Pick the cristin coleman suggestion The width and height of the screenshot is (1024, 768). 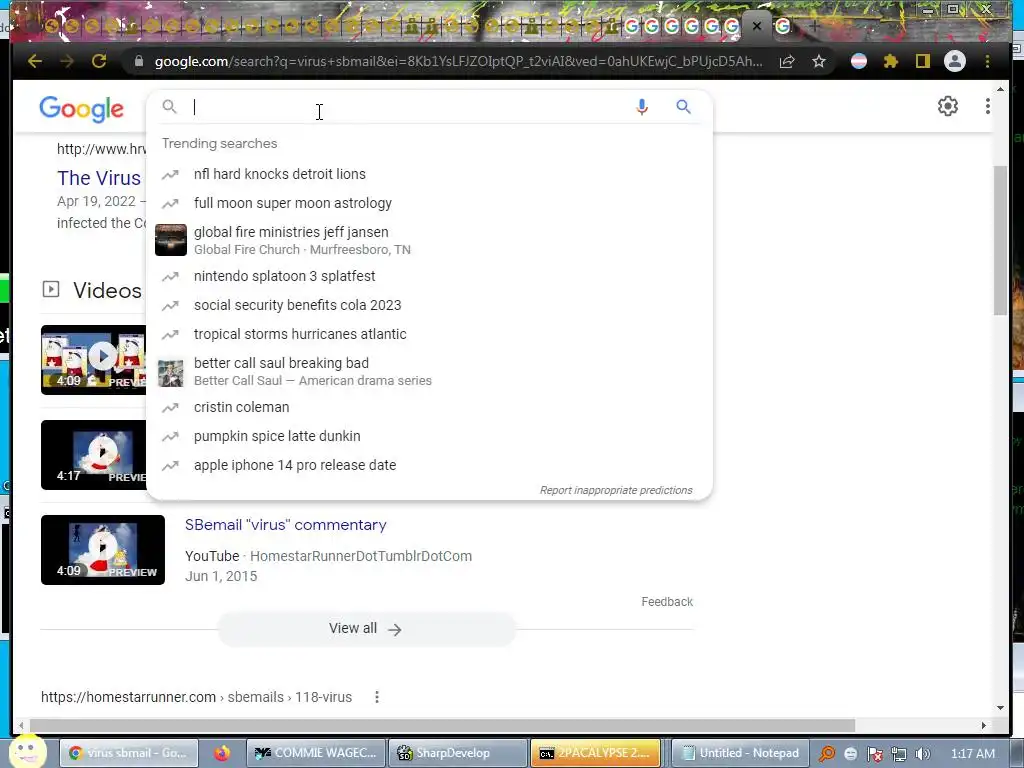241,408
